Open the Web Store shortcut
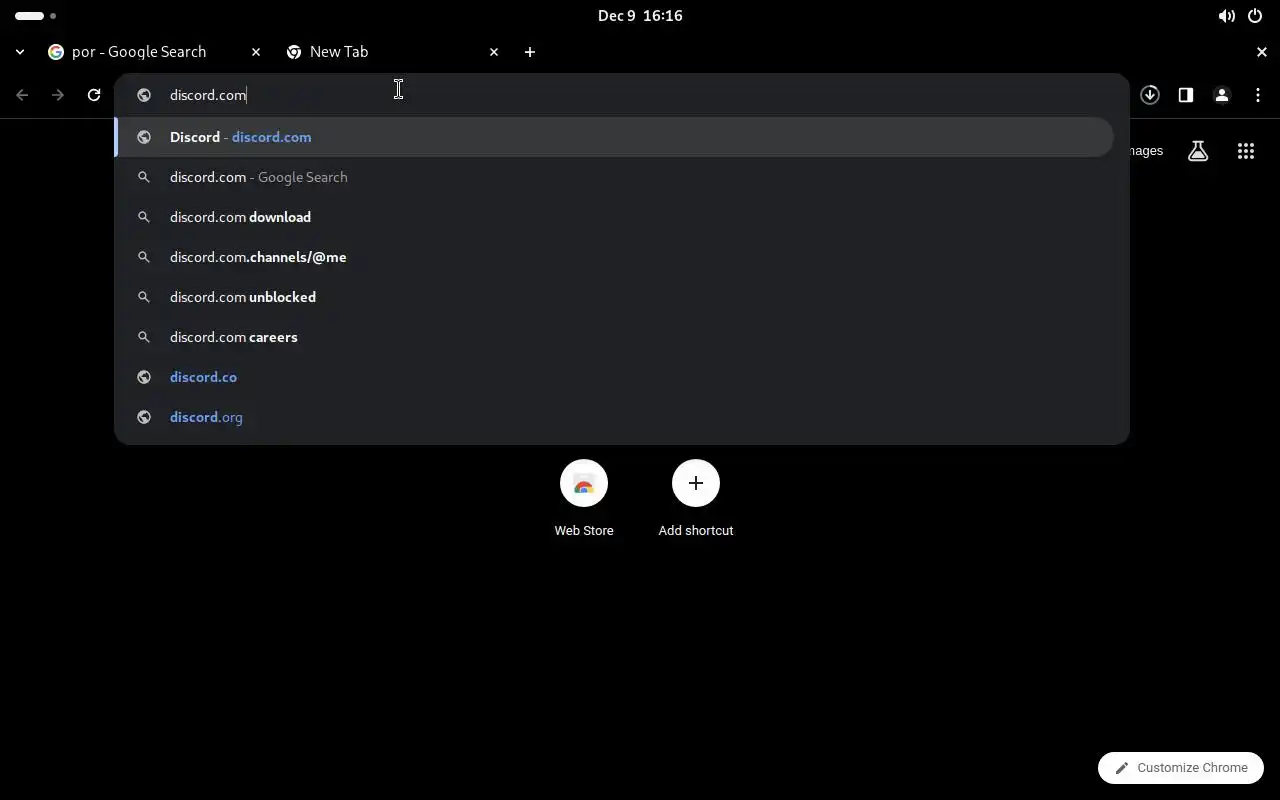Screen dimensions: 1280x800 pyautogui.click(x=584, y=498)
